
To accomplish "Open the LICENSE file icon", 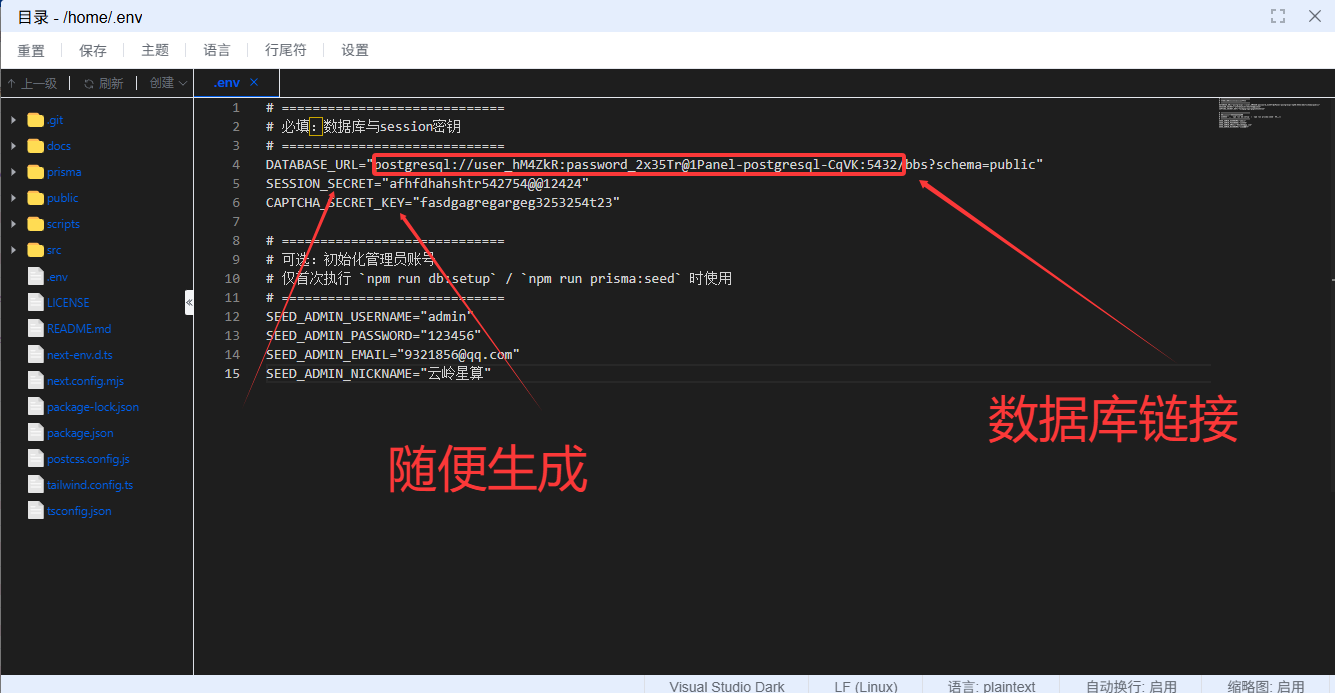I will click(36, 303).
